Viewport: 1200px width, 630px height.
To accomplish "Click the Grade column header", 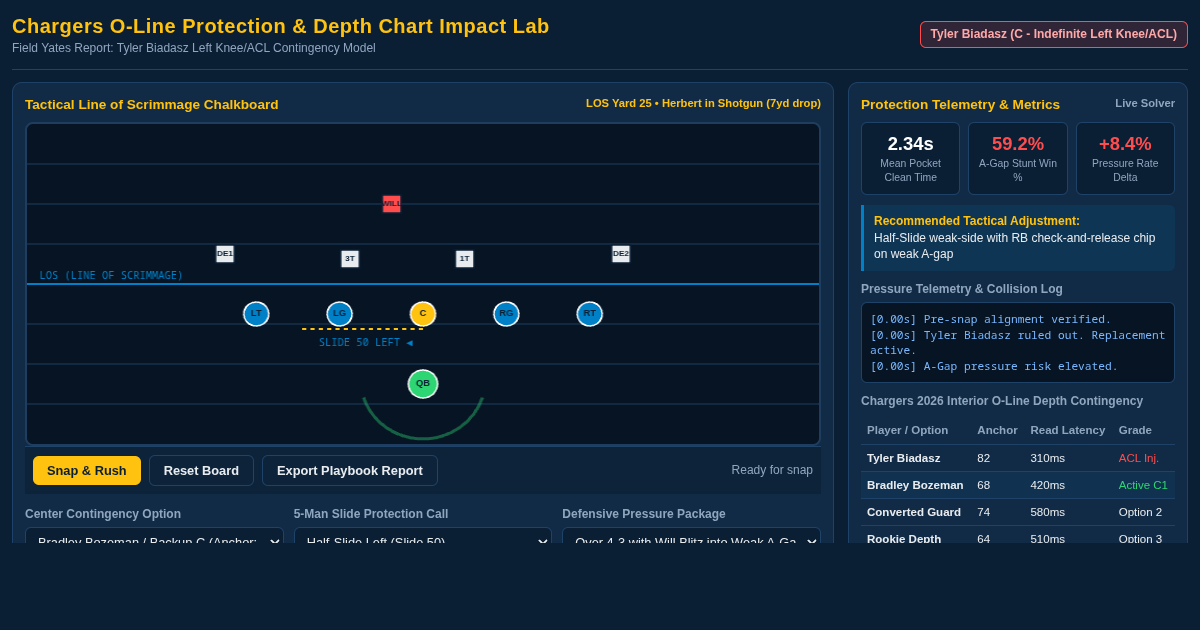I will click(1135, 430).
